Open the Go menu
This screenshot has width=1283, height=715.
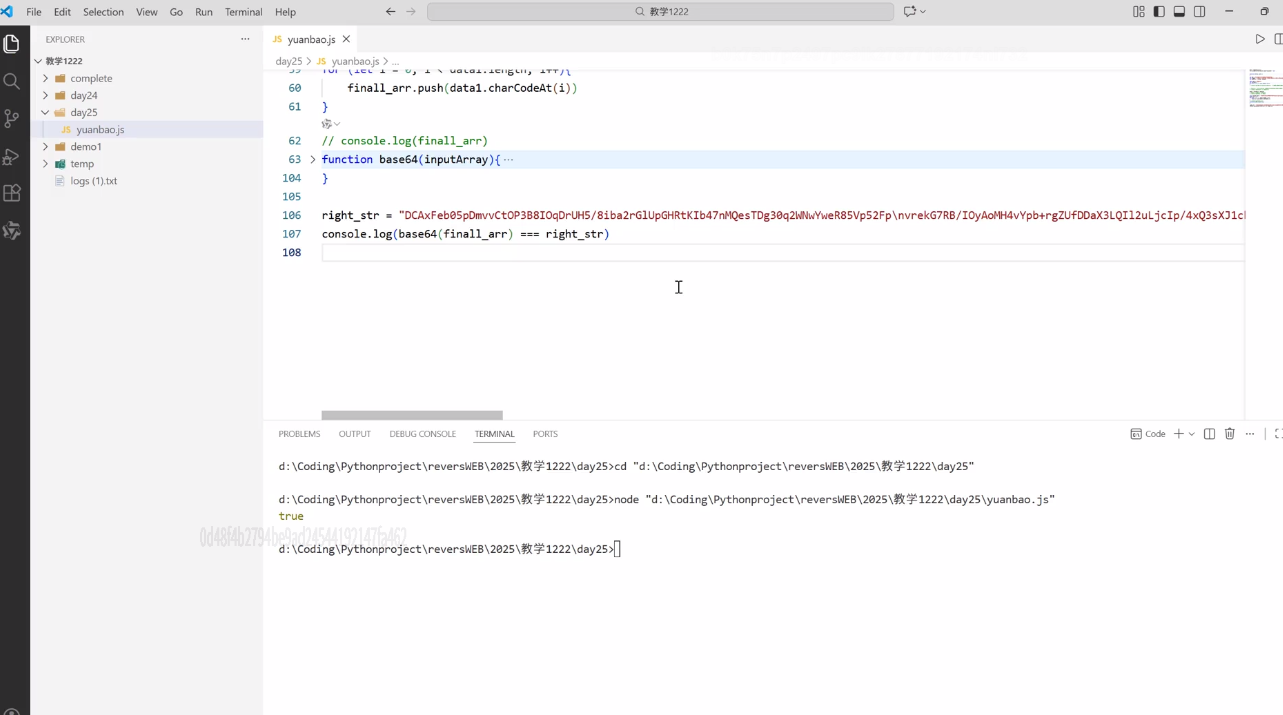pyautogui.click(x=176, y=12)
